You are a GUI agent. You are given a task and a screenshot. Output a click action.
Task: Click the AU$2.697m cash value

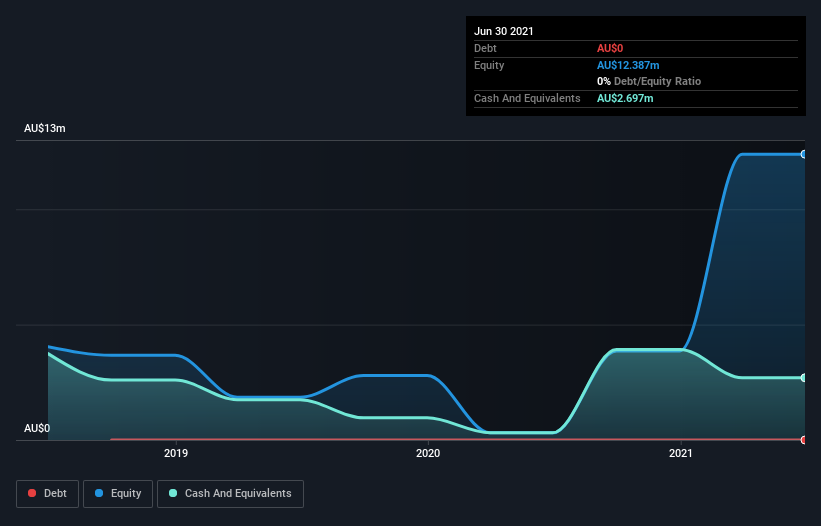point(625,98)
